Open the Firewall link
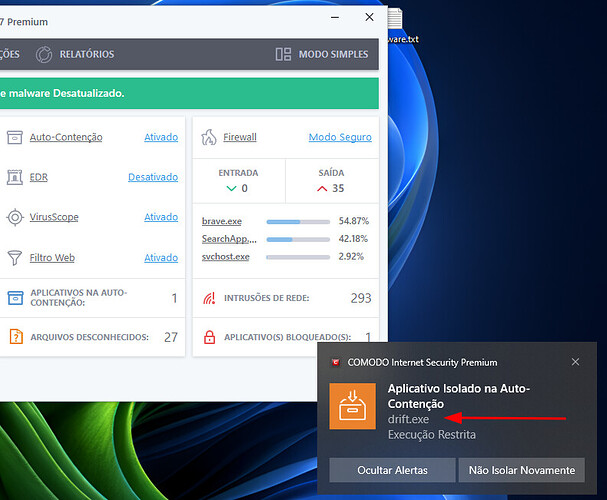Screen dimensions: 607x500 click(x=240, y=137)
